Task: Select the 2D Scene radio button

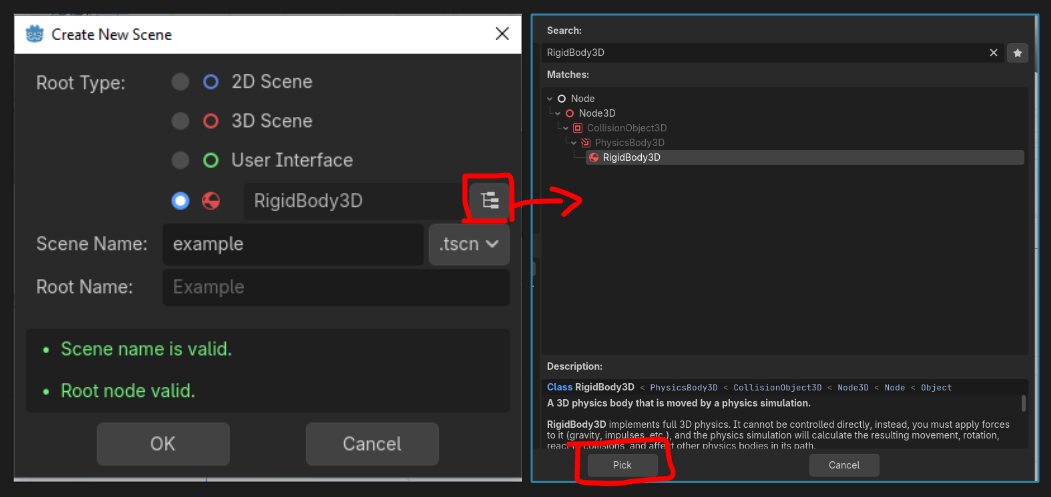Action: point(180,82)
